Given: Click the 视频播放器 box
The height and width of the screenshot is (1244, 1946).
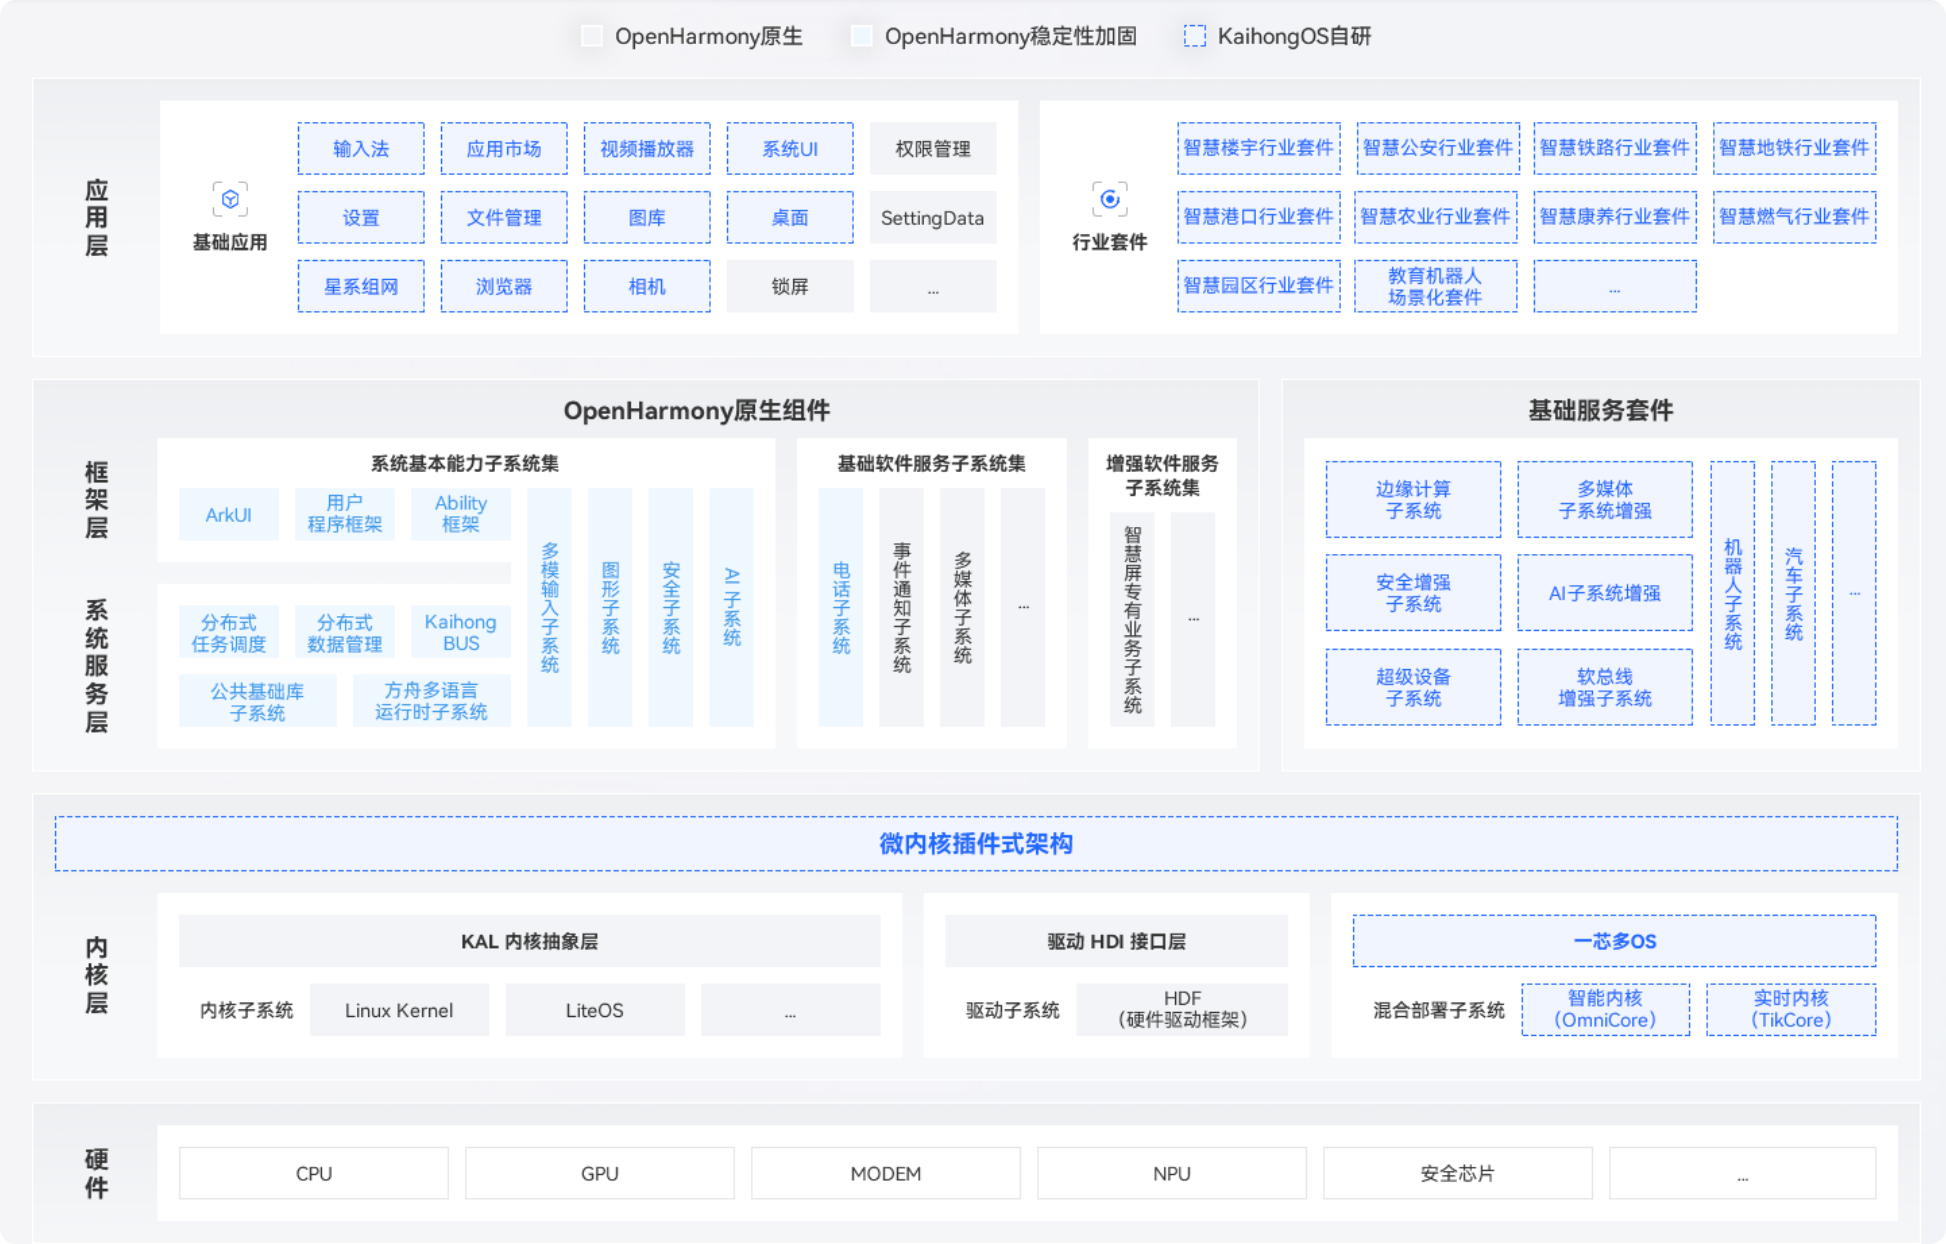Looking at the screenshot, I should point(647,148).
